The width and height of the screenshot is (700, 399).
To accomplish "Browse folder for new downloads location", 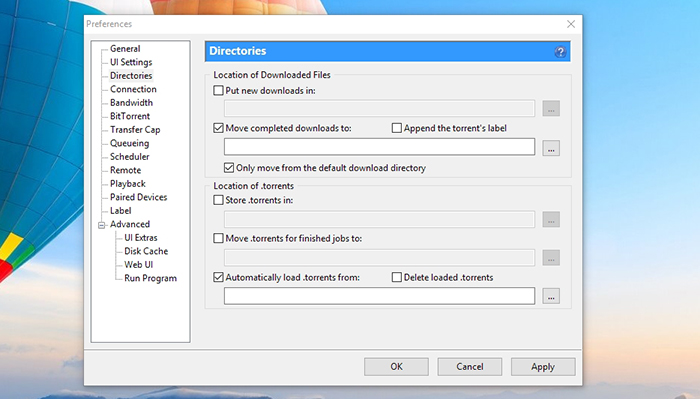I will pos(551,108).
